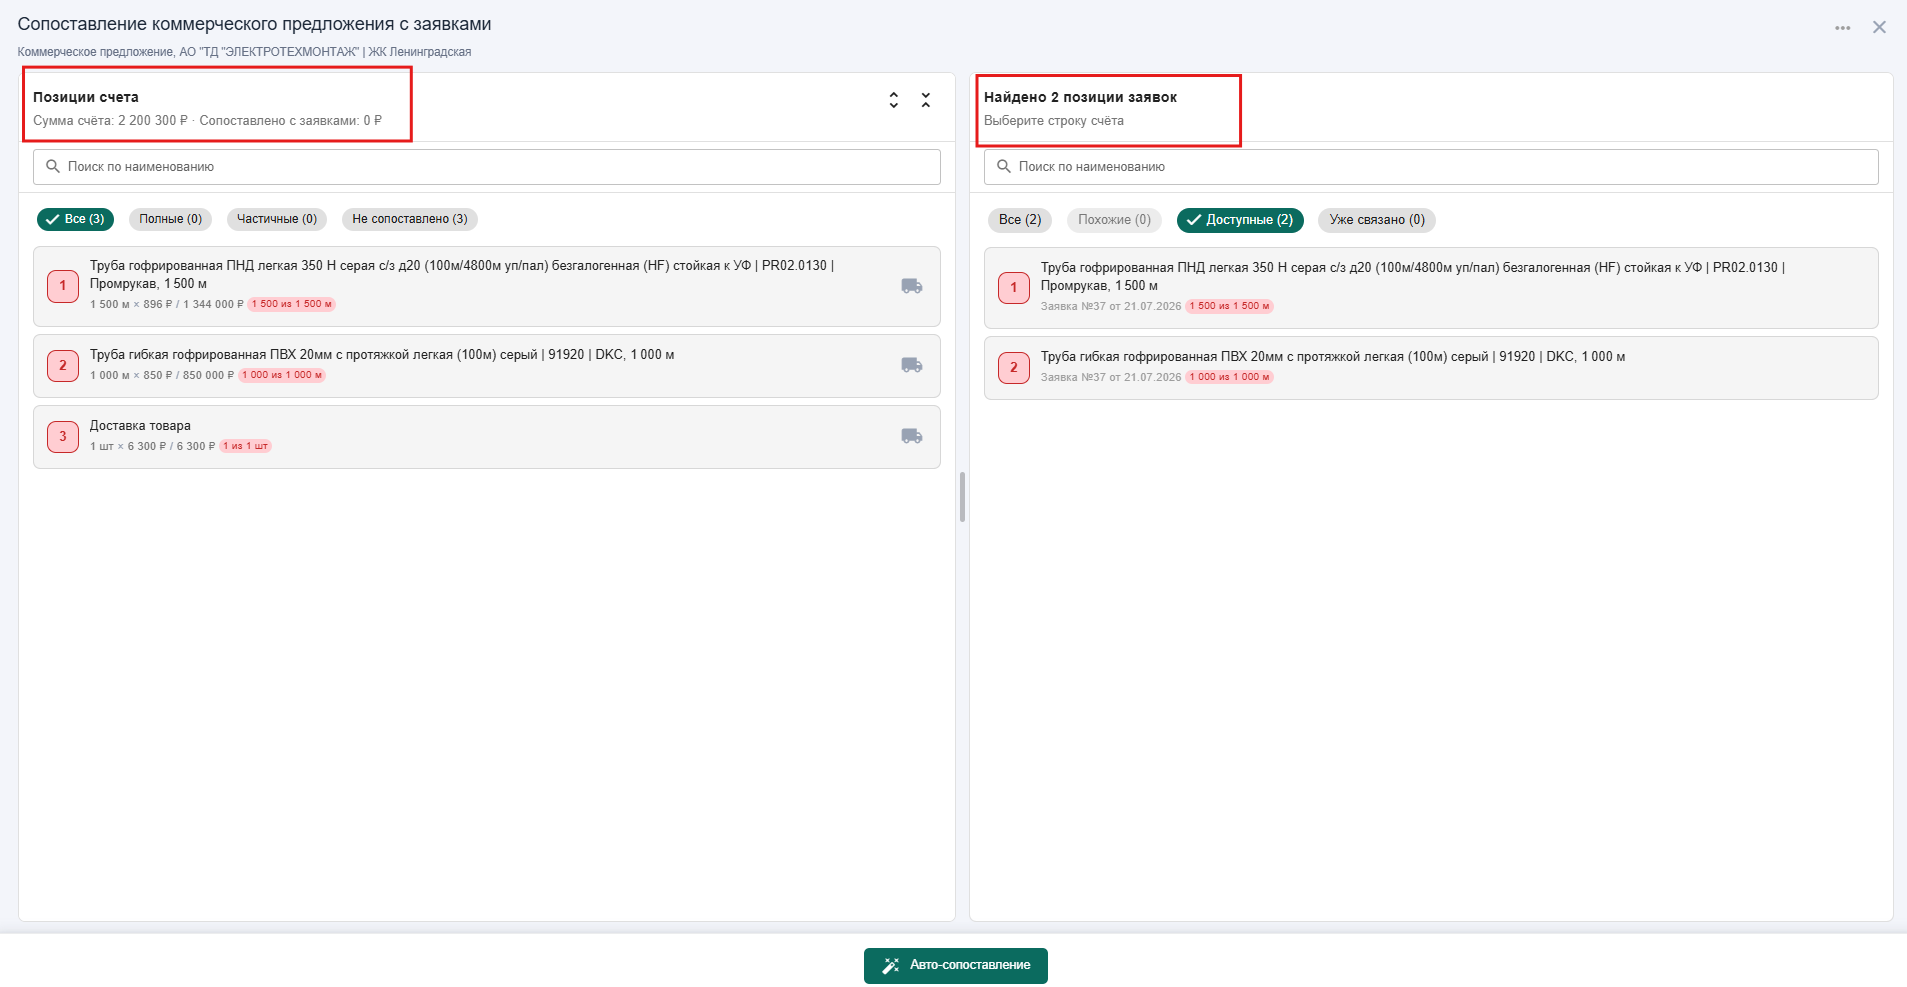Screen dimensions: 1907x987
Task: Select request row Труба гофрированная ПНД легкая
Action: [x=1431, y=288]
